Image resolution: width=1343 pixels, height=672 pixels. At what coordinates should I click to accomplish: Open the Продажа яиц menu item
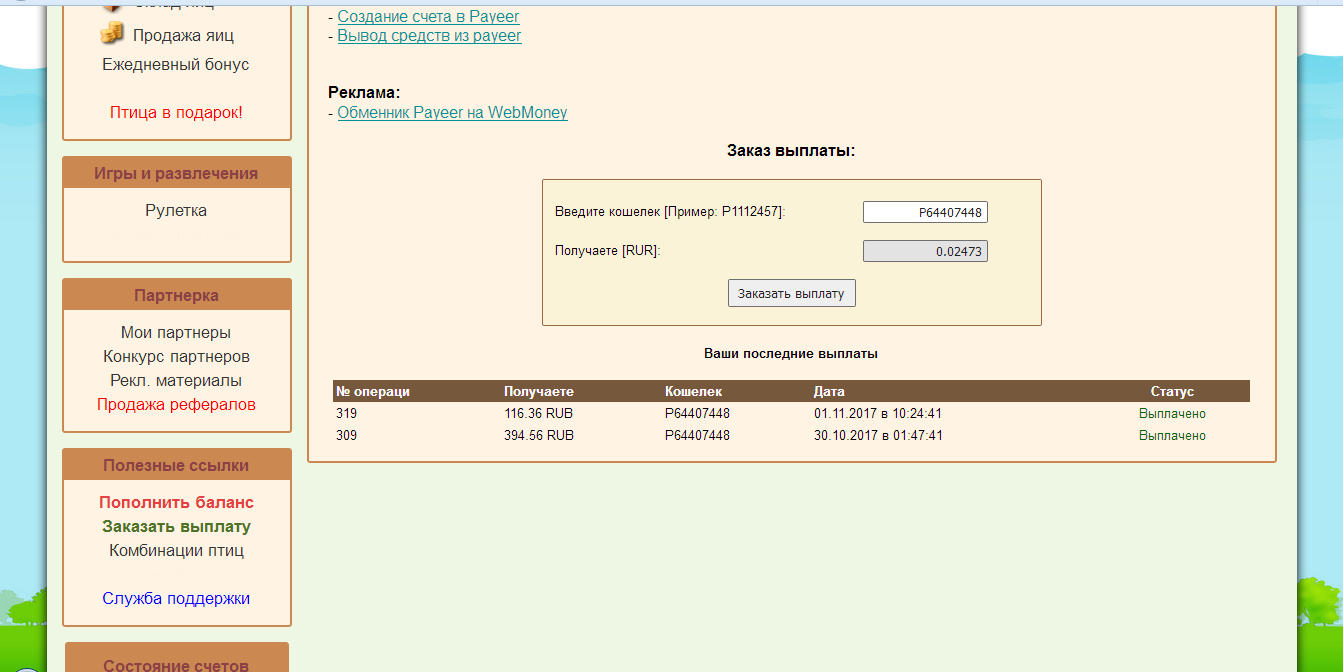point(183,35)
